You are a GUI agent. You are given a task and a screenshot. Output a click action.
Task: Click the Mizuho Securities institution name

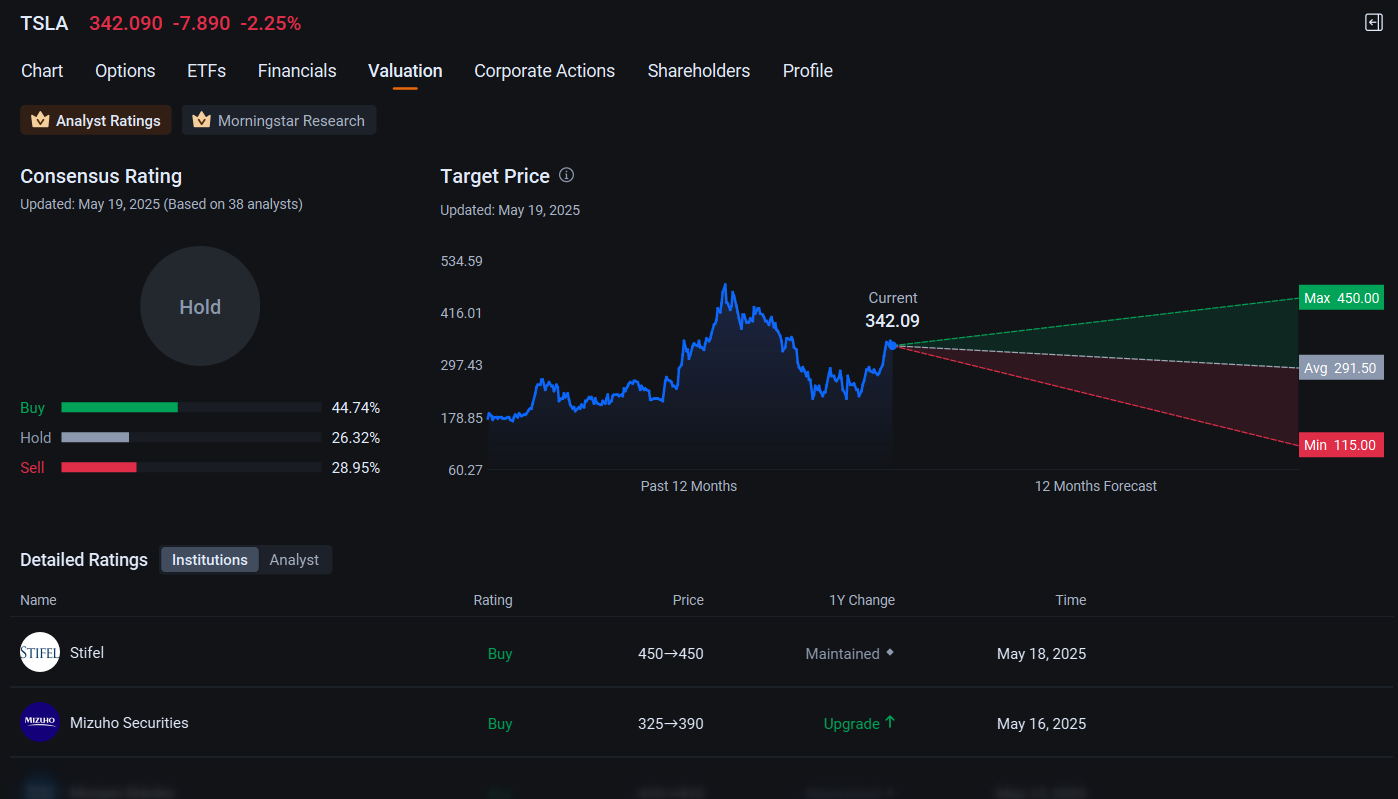coord(129,722)
